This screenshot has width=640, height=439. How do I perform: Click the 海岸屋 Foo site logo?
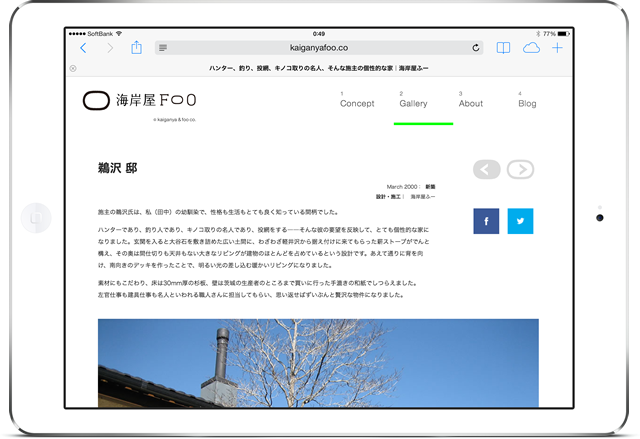(139, 100)
